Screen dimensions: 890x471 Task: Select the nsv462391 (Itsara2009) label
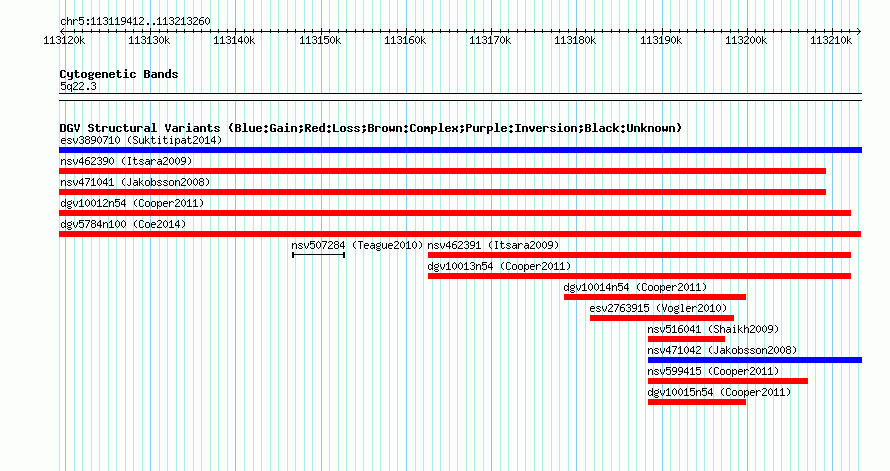[493, 245]
